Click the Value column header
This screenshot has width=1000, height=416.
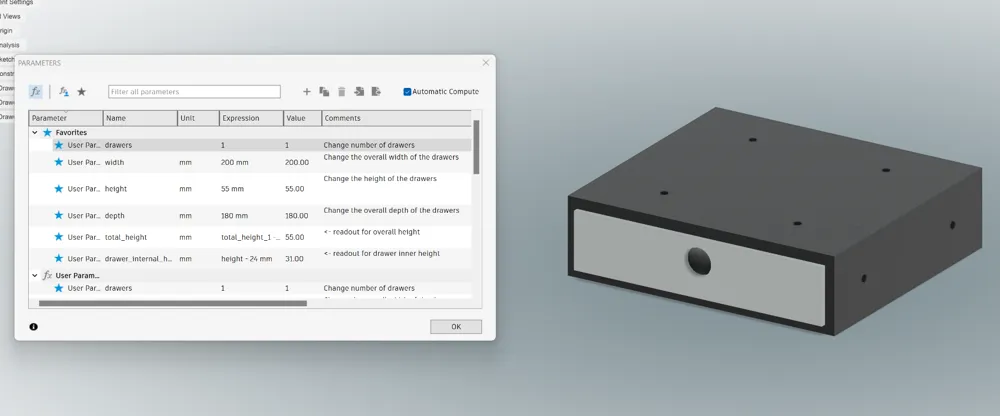pyautogui.click(x=302, y=118)
